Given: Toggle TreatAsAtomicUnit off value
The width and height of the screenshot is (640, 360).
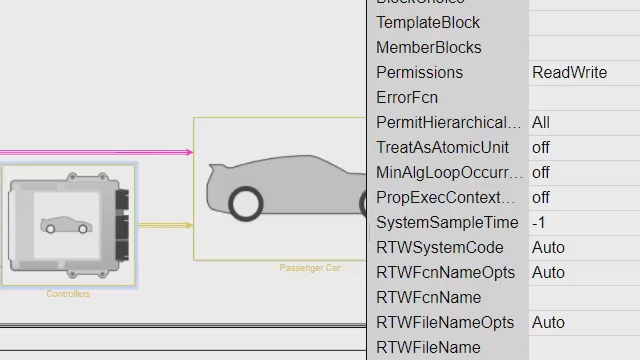Looking at the screenshot, I should (540, 148).
